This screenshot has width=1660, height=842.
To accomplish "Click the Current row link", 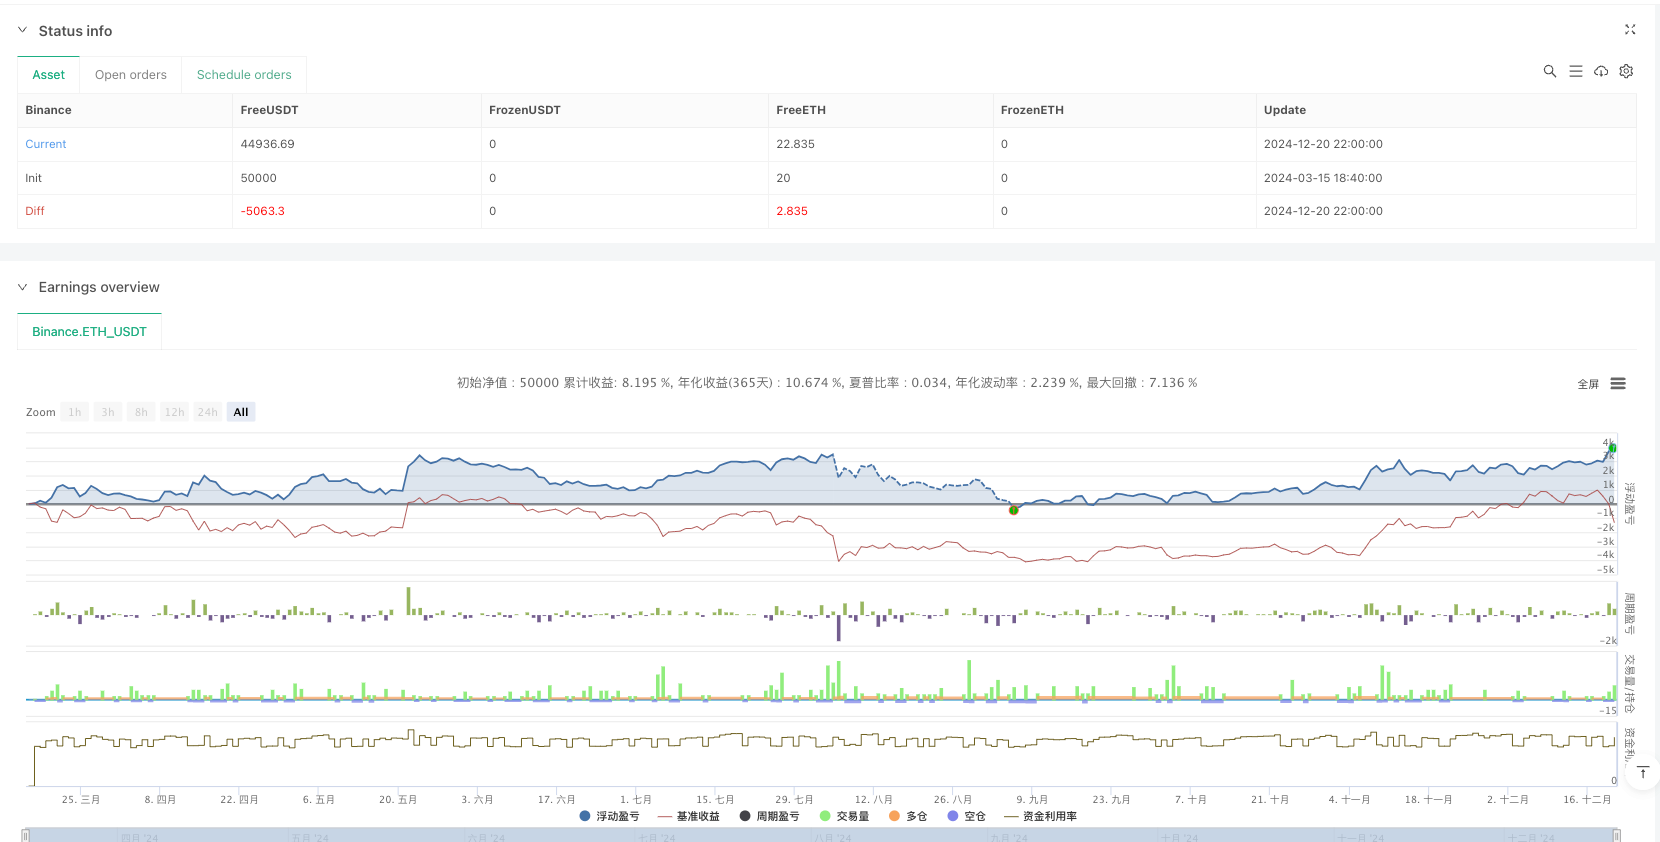I will tap(46, 144).
